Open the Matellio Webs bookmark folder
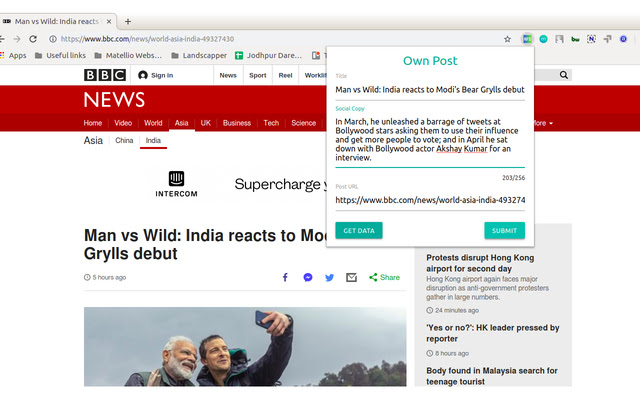Screen dimensions: 640x400 pyautogui.click(x=128, y=56)
